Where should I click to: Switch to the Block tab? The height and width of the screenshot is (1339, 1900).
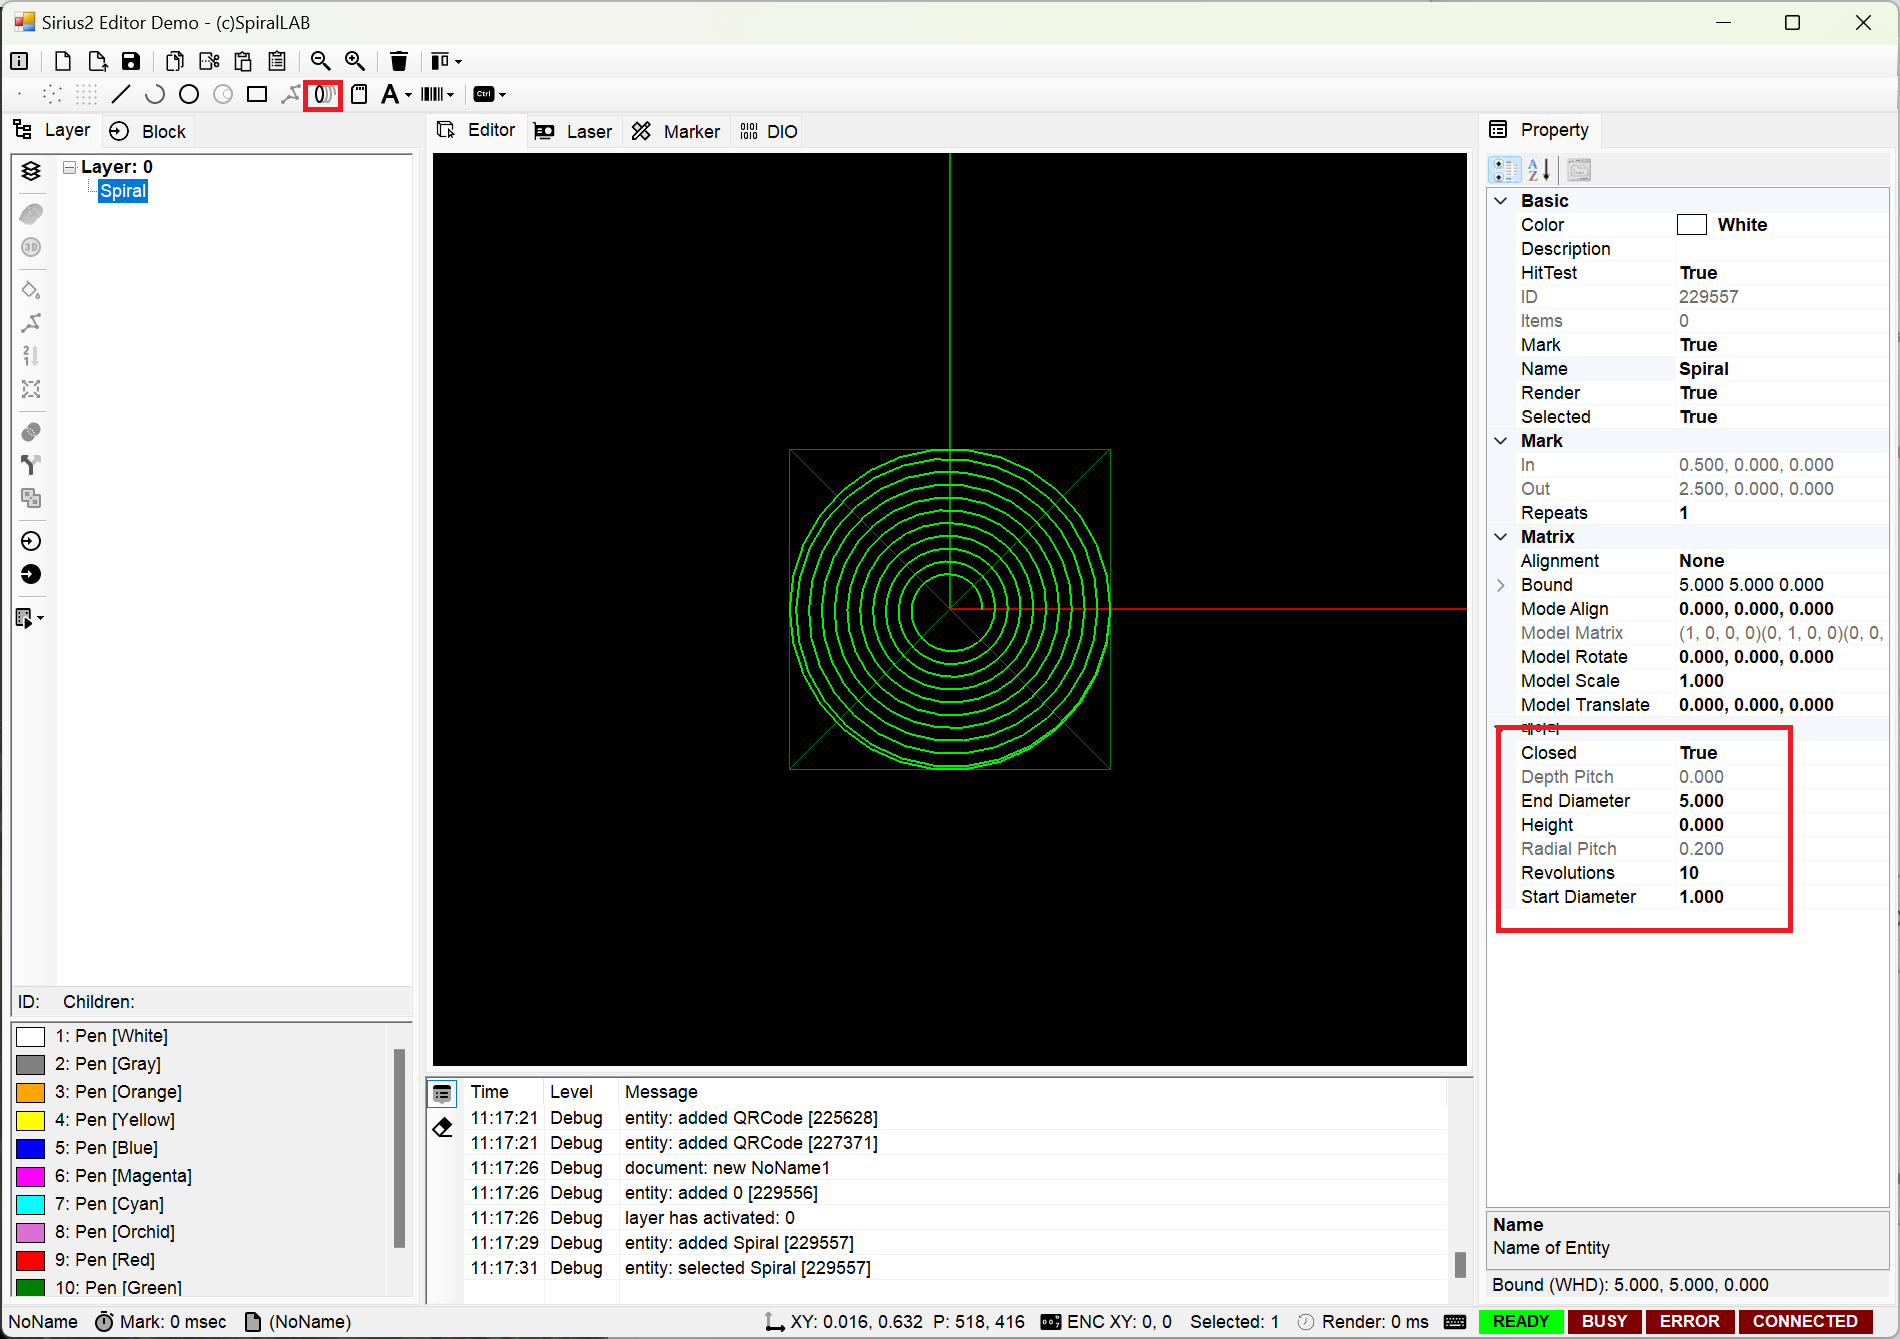pyautogui.click(x=148, y=131)
